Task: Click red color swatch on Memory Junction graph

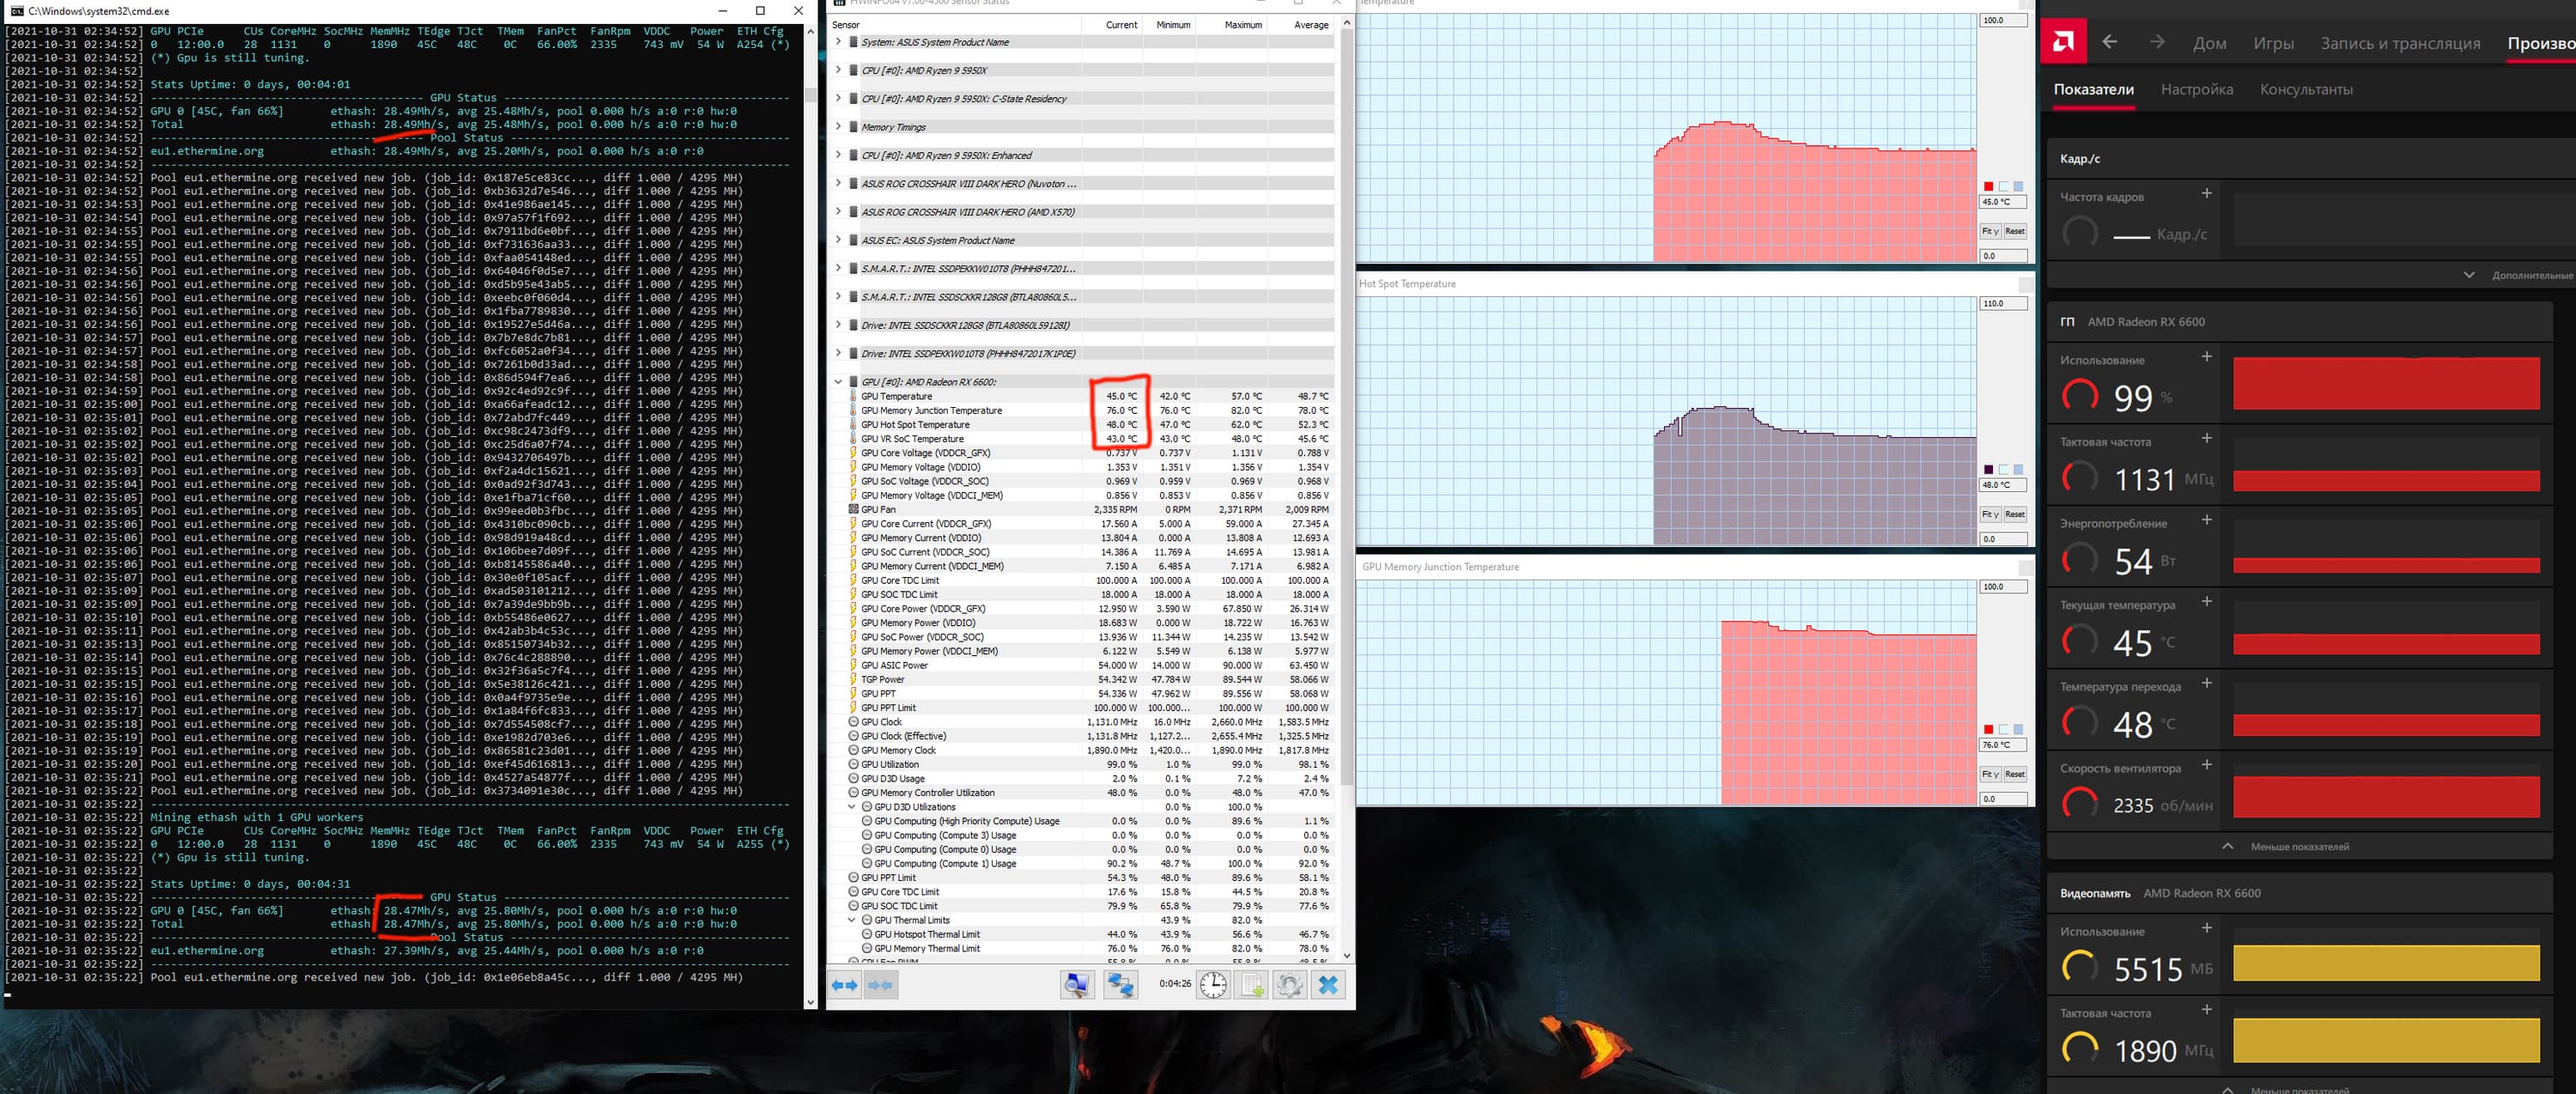Action: [1988, 729]
